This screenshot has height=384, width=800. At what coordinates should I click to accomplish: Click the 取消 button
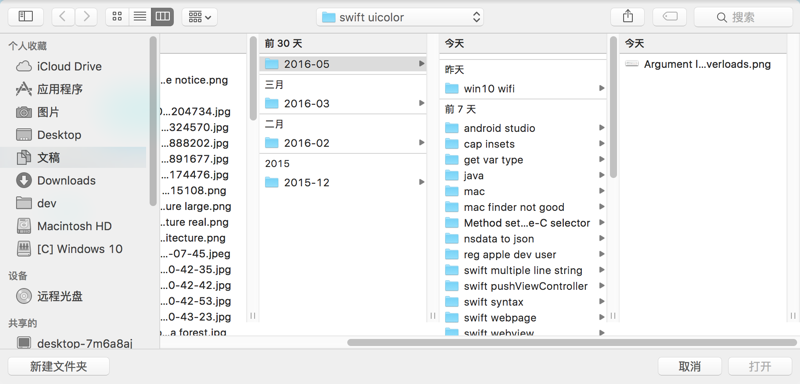click(x=689, y=366)
